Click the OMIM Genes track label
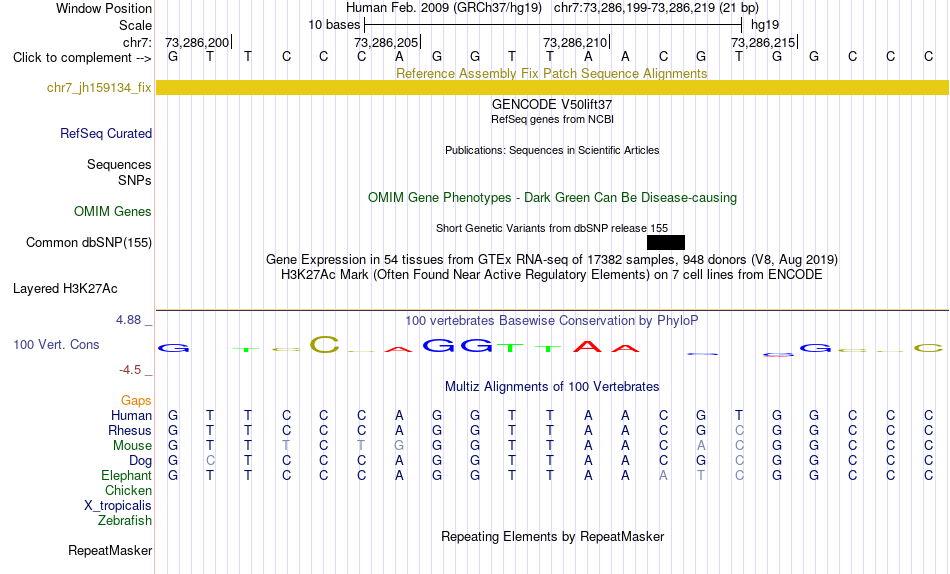The height and width of the screenshot is (574, 950). coord(113,212)
